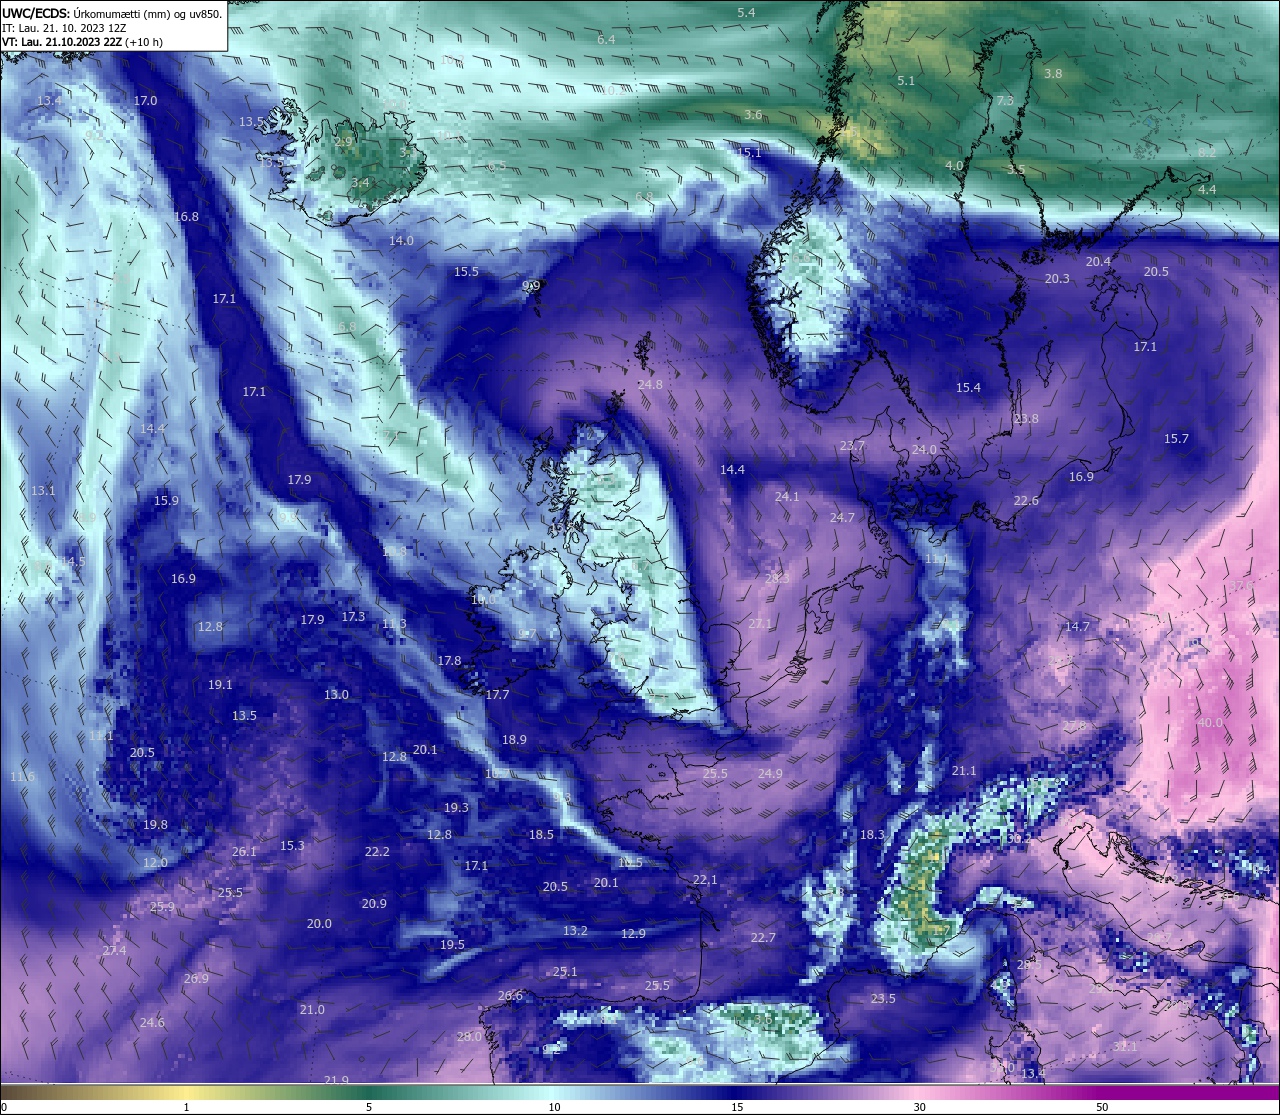The height and width of the screenshot is (1115, 1280).
Task: Click the map value '23.7'
Action: 852,446
